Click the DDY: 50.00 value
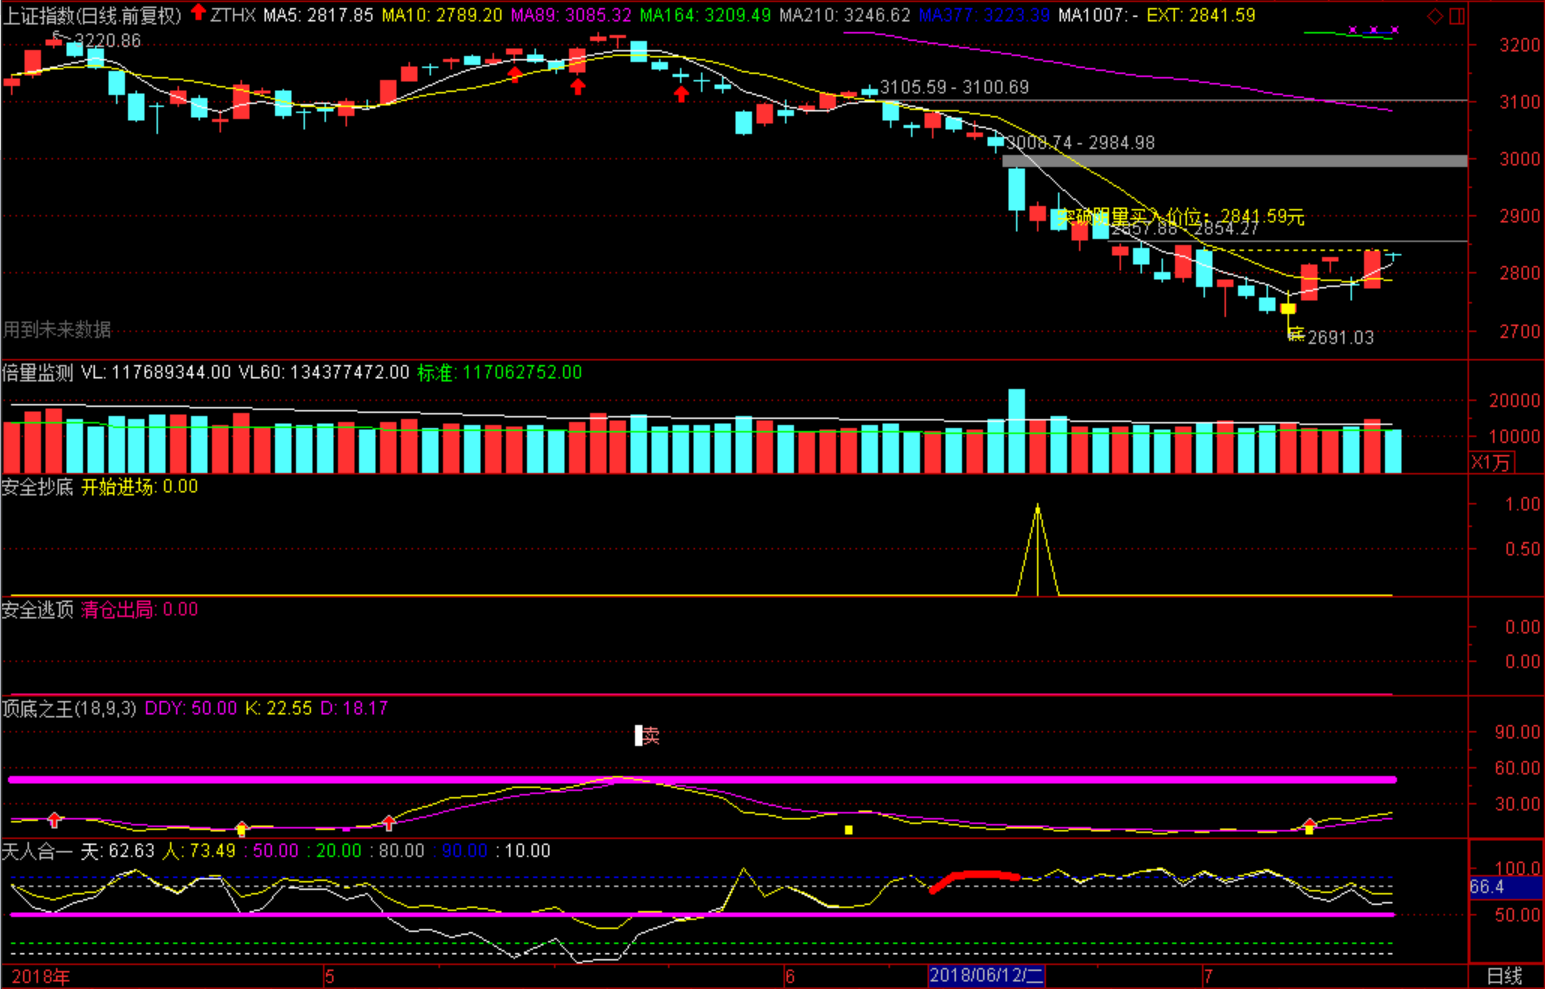1545x989 pixels. point(191,708)
